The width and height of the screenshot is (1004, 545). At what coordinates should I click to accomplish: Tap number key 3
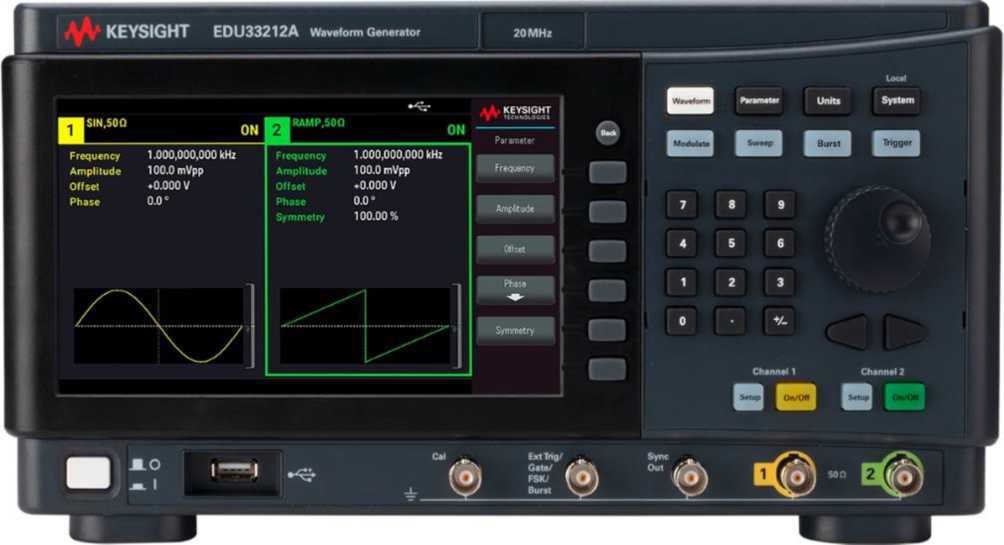pos(780,282)
